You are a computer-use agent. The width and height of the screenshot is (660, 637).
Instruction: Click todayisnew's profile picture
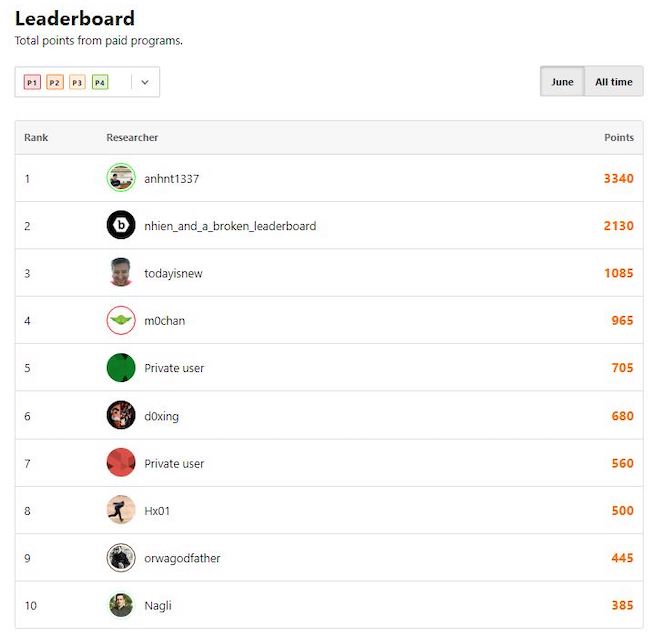pyautogui.click(x=120, y=273)
